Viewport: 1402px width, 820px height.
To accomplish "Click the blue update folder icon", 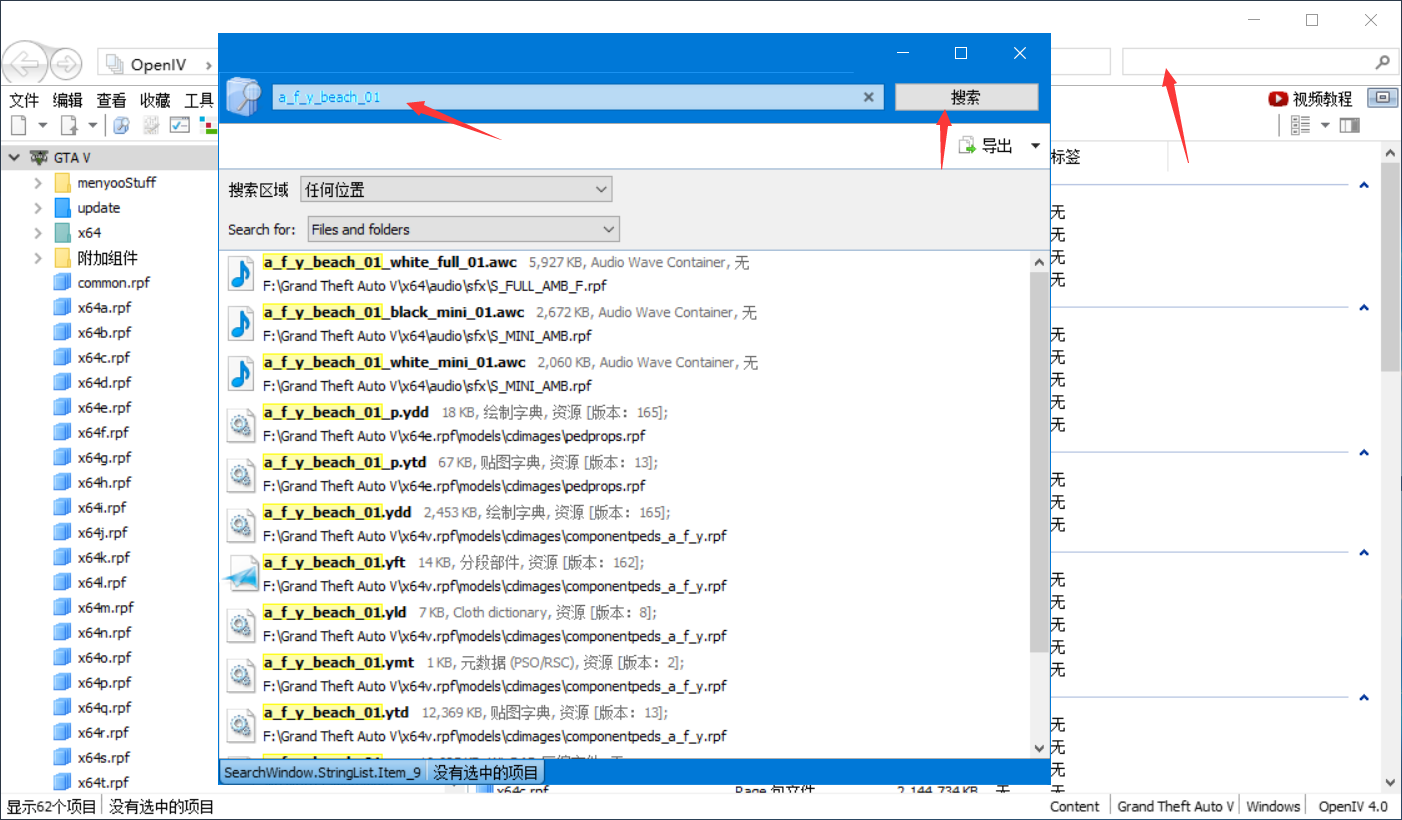I will click(62, 208).
